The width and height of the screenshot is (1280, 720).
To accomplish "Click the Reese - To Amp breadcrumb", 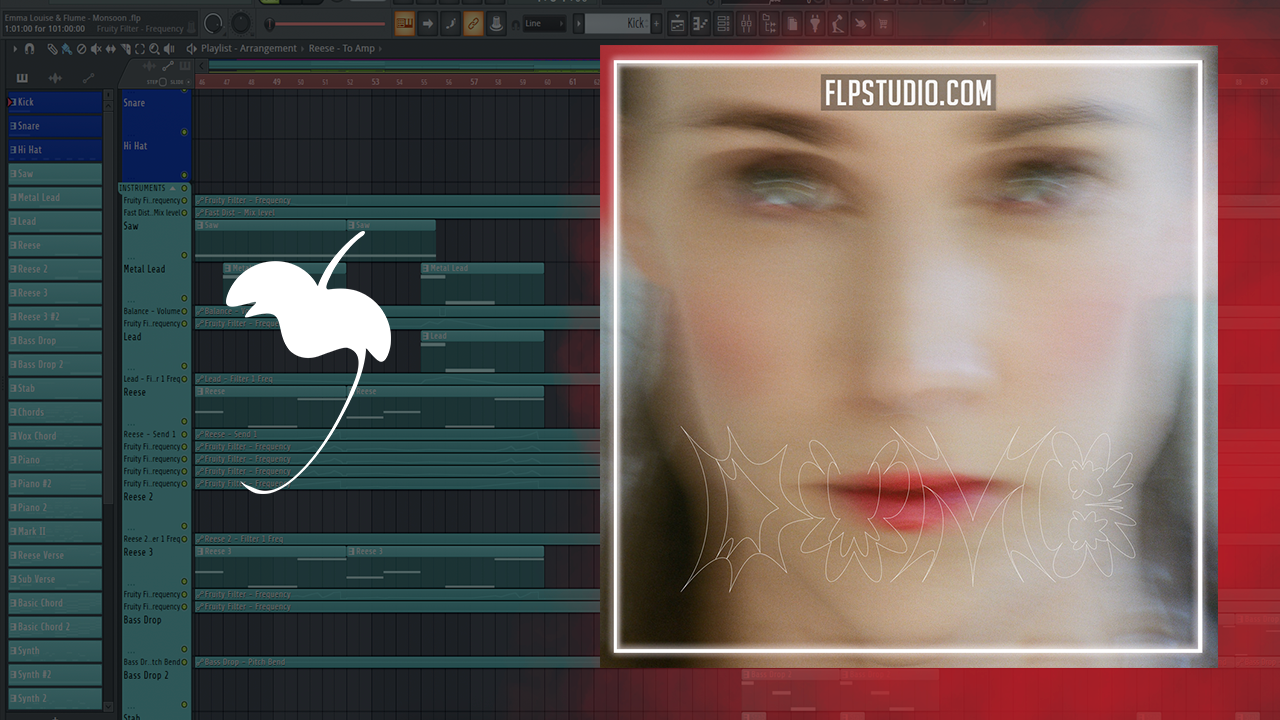I will pyautogui.click(x=342, y=48).
